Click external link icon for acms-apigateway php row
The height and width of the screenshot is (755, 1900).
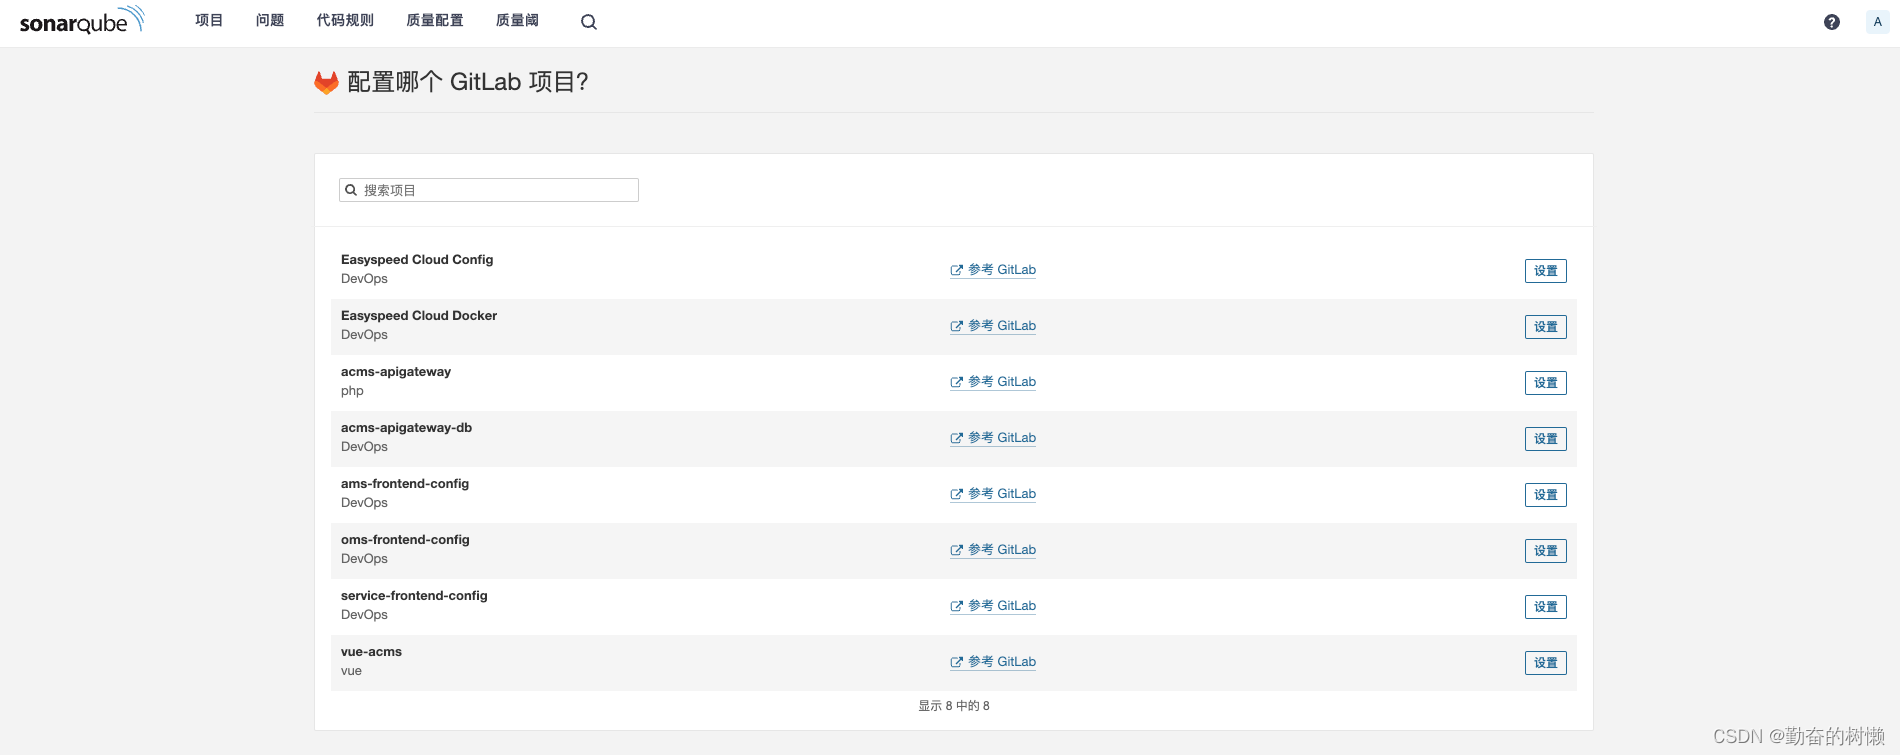pyautogui.click(x=957, y=382)
